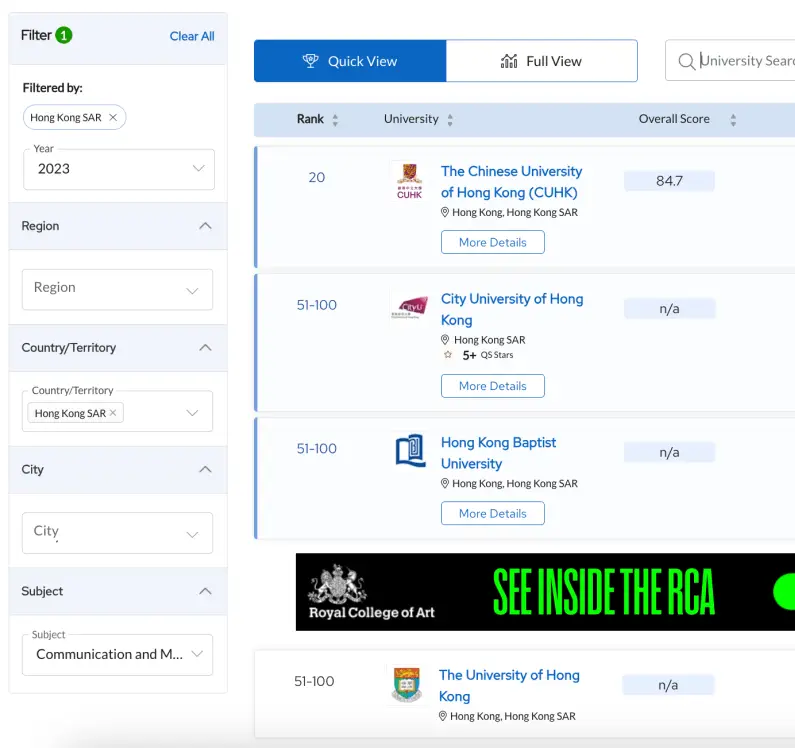Image resolution: width=795 pixels, height=748 pixels.
Task: Collapse the Country/Territory filter section
Action: [x=205, y=348]
